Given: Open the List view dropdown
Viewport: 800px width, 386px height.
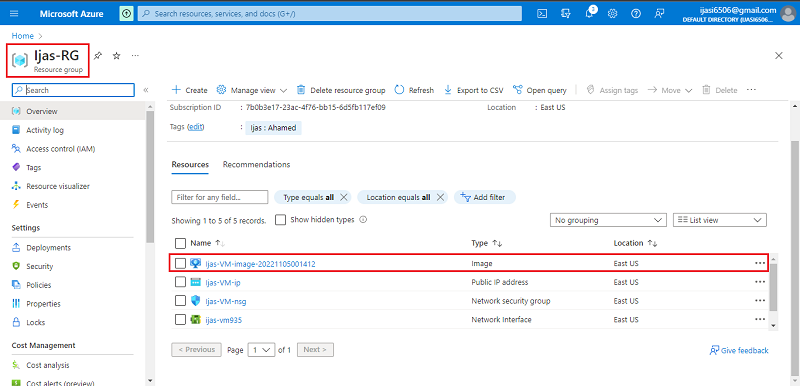Looking at the screenshot, I should (x=720, y=220).
